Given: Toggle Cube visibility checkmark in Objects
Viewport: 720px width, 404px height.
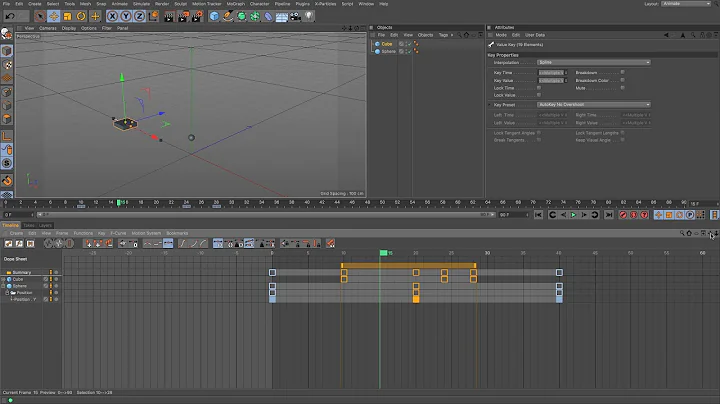Looking at the screenshot, I should point(409,44).
